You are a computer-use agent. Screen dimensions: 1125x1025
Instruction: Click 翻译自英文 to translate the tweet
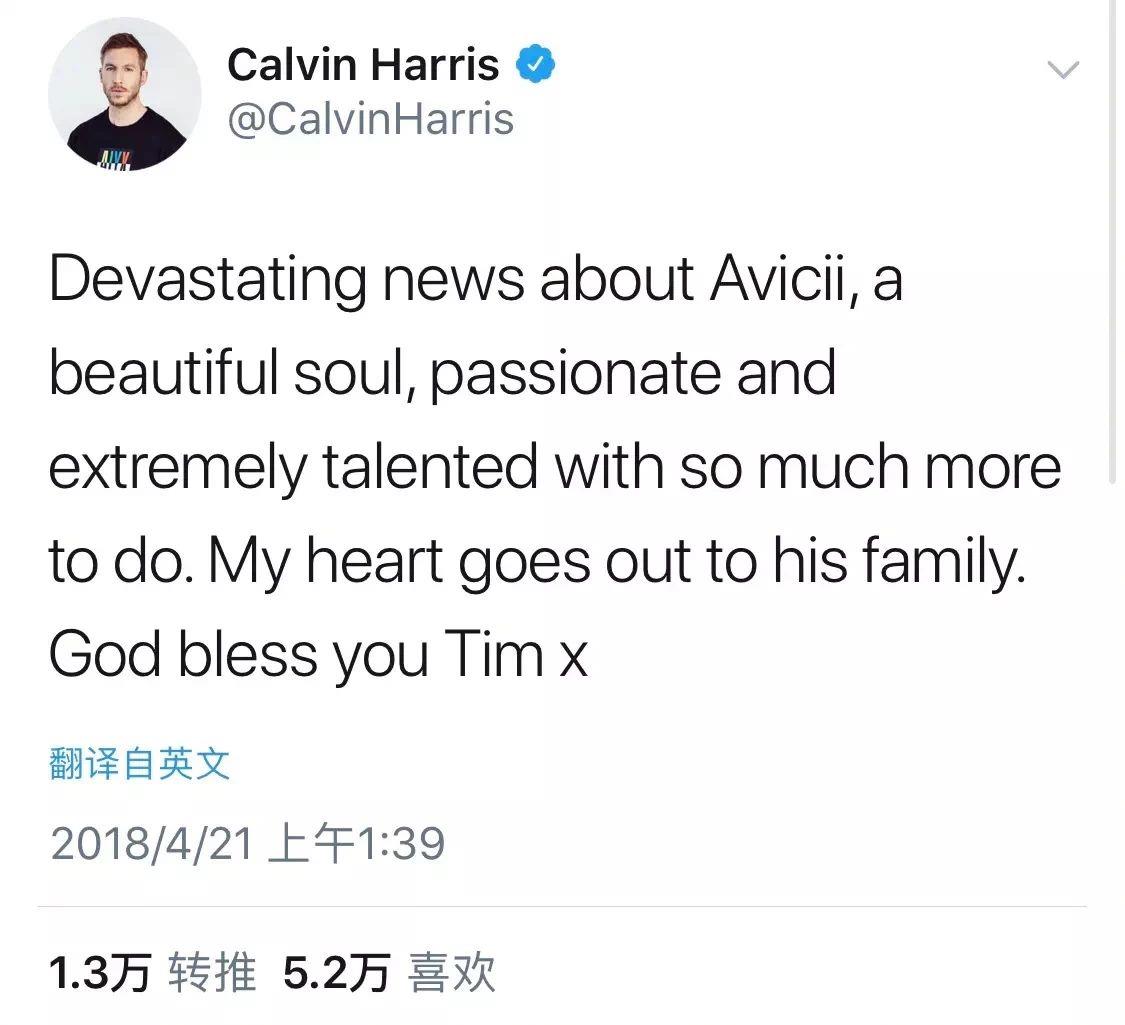click(139, 763)
